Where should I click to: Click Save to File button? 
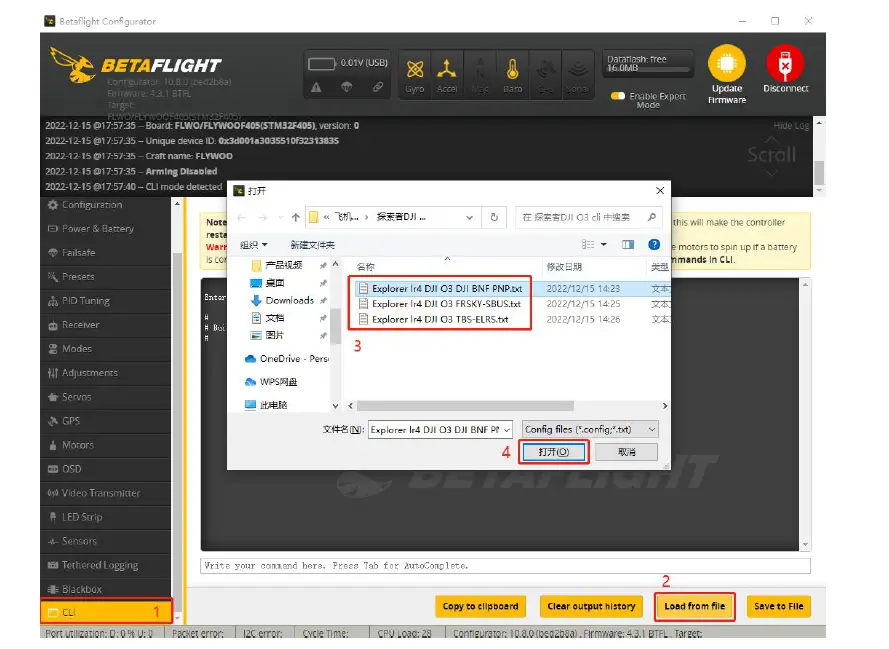[x=778, y=606]
